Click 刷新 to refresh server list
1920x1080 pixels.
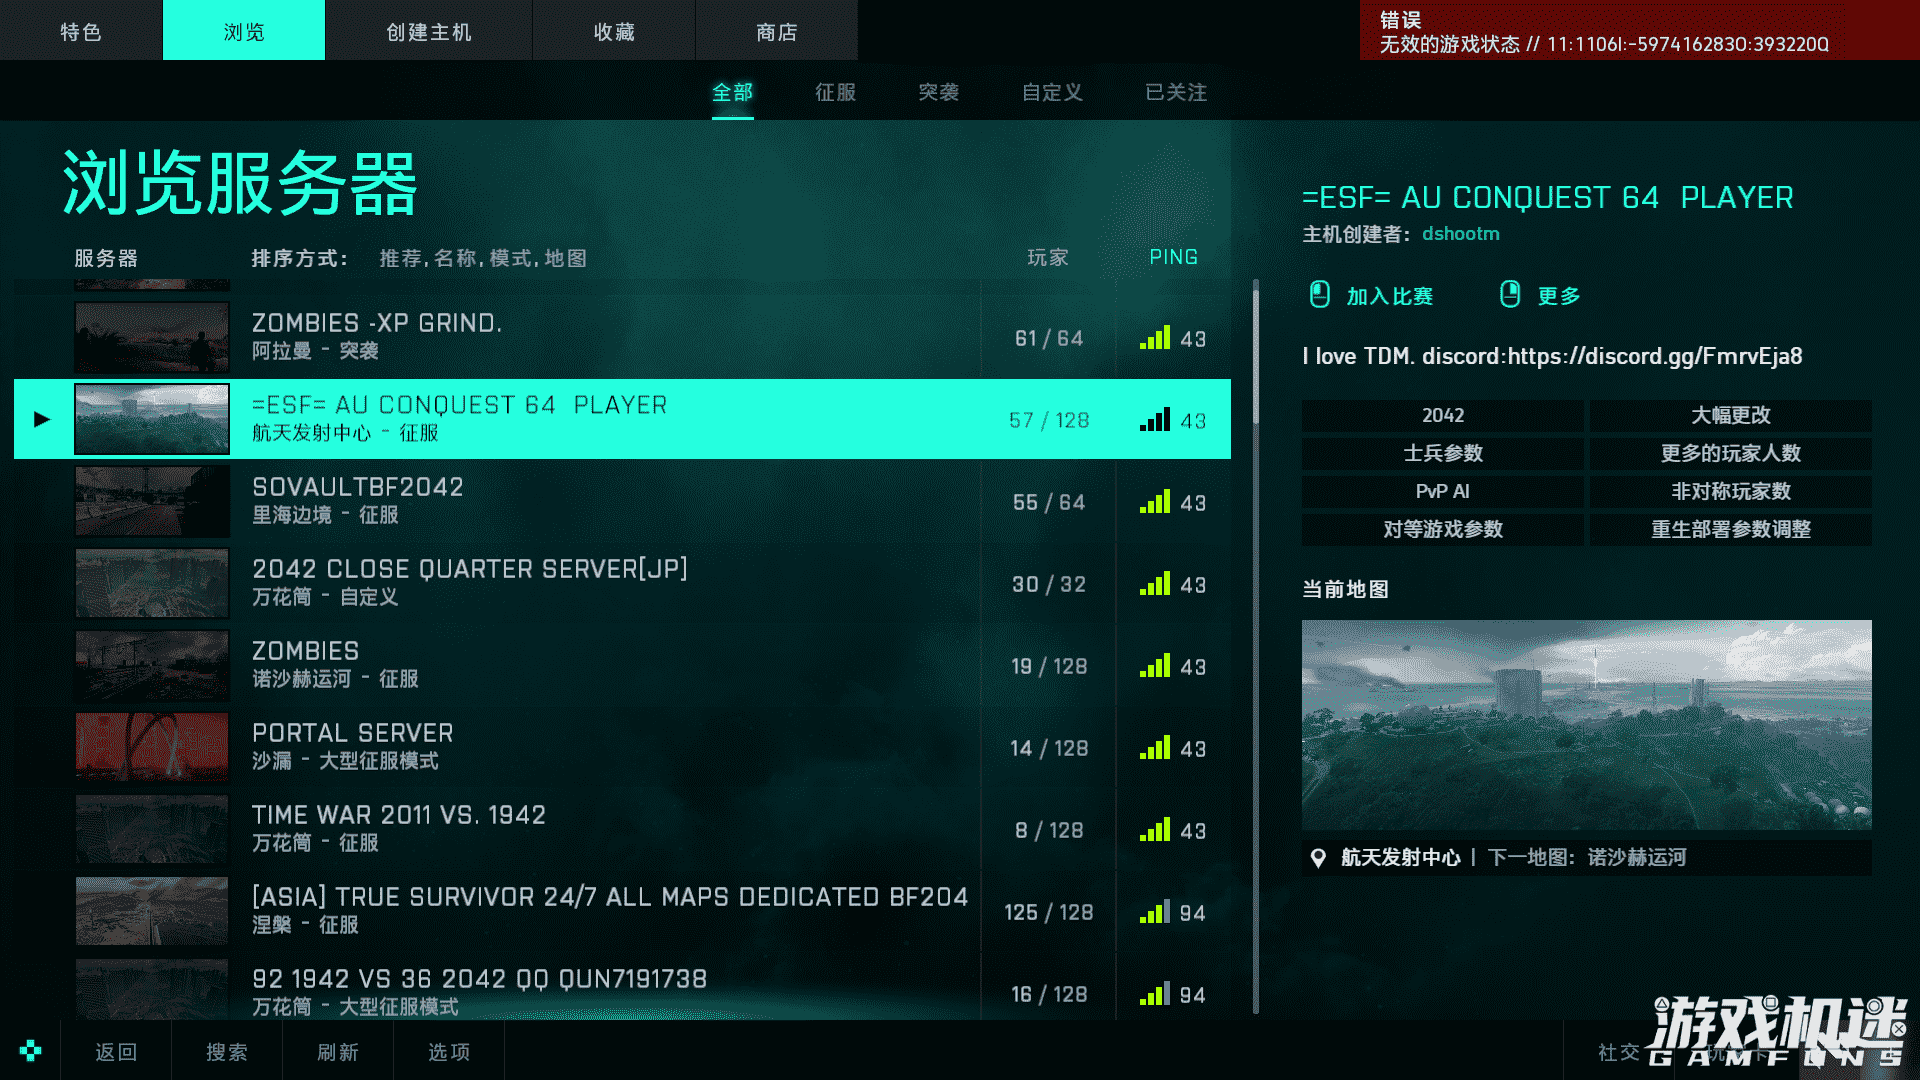[x=338, y=1051]
